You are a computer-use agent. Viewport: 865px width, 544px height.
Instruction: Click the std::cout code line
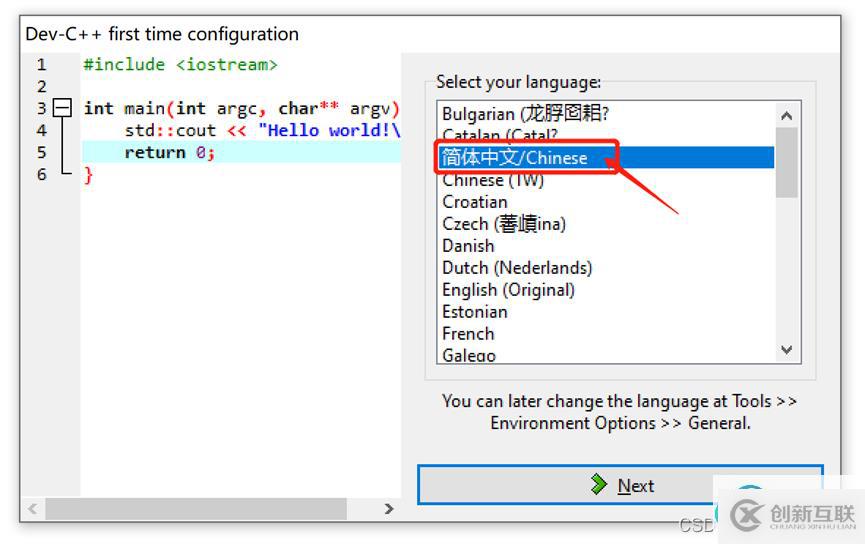click(262, 131)
